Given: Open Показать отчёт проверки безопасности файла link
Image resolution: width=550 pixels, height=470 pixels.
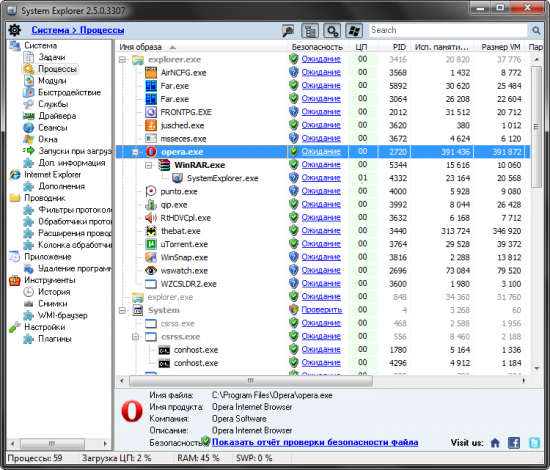Looking at the screenshot, I should 315,442.
